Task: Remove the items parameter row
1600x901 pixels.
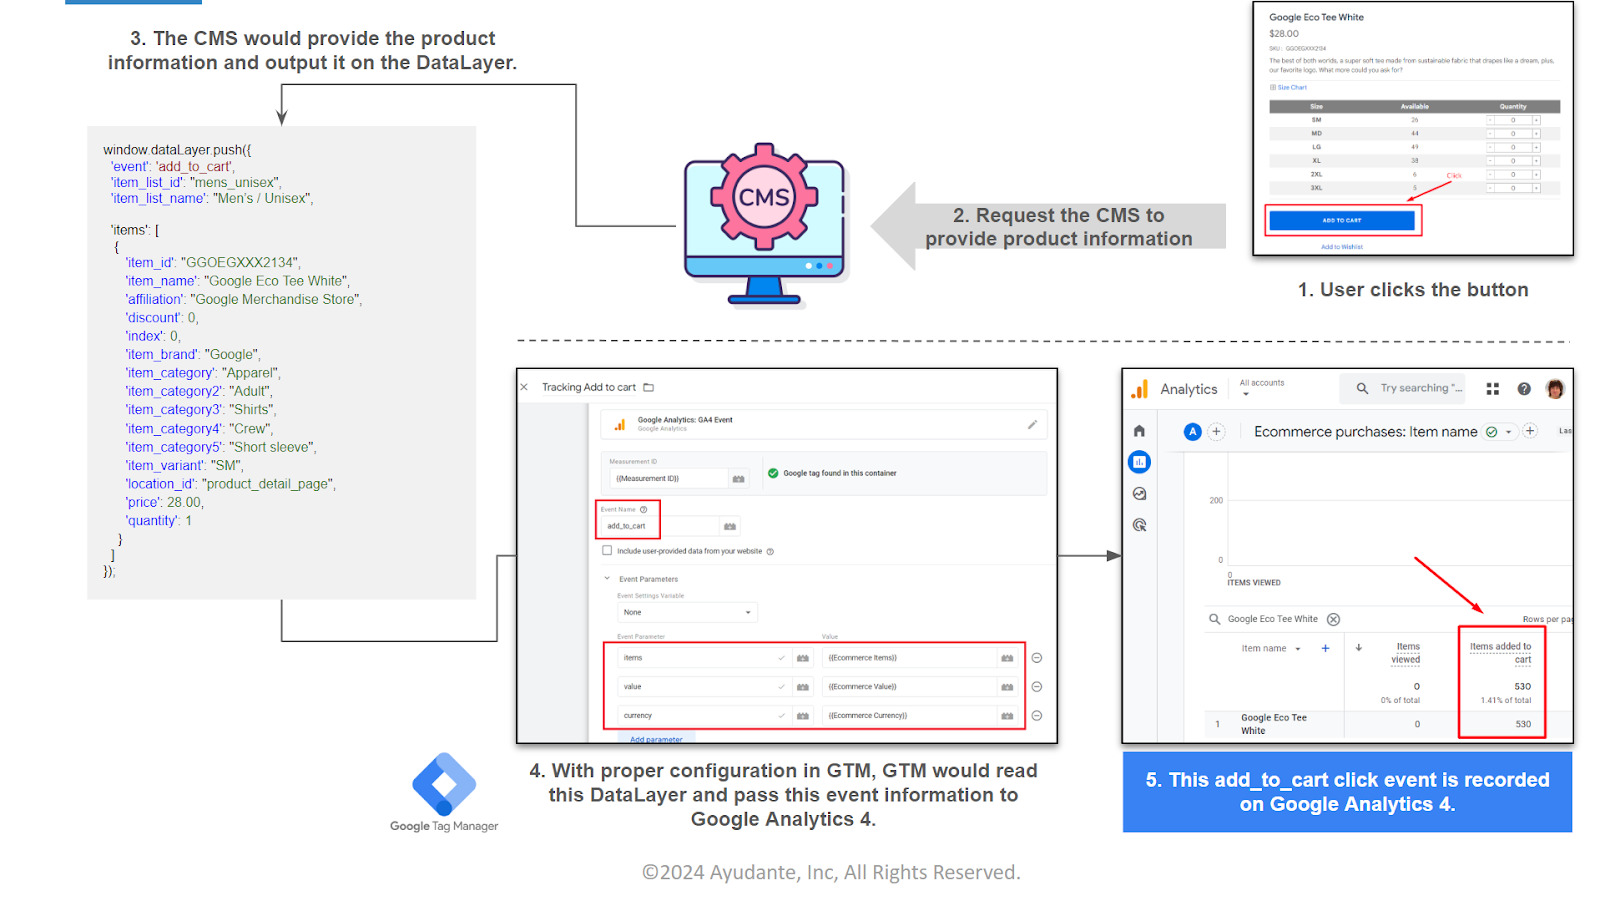Action: (x=1037, y=658)
